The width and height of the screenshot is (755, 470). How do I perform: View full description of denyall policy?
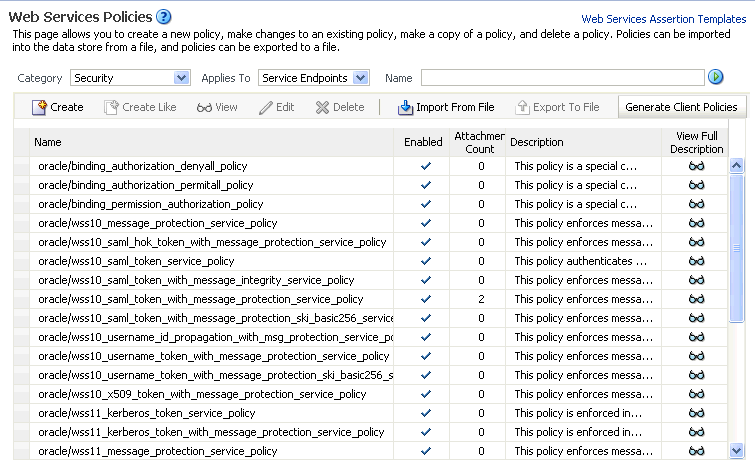(696, 166)
